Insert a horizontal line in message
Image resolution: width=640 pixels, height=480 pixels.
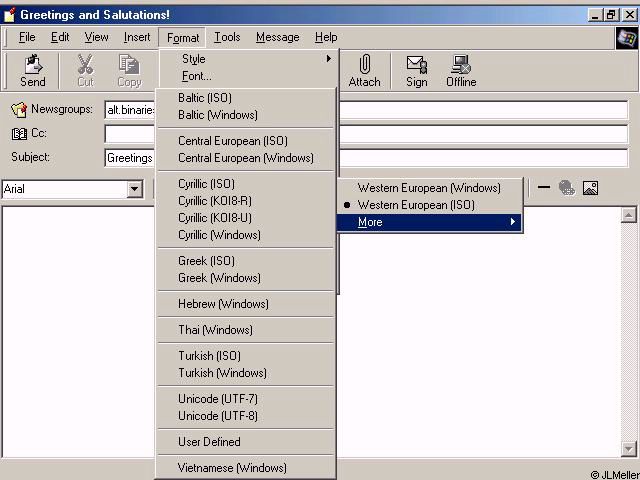click(544, 187)
